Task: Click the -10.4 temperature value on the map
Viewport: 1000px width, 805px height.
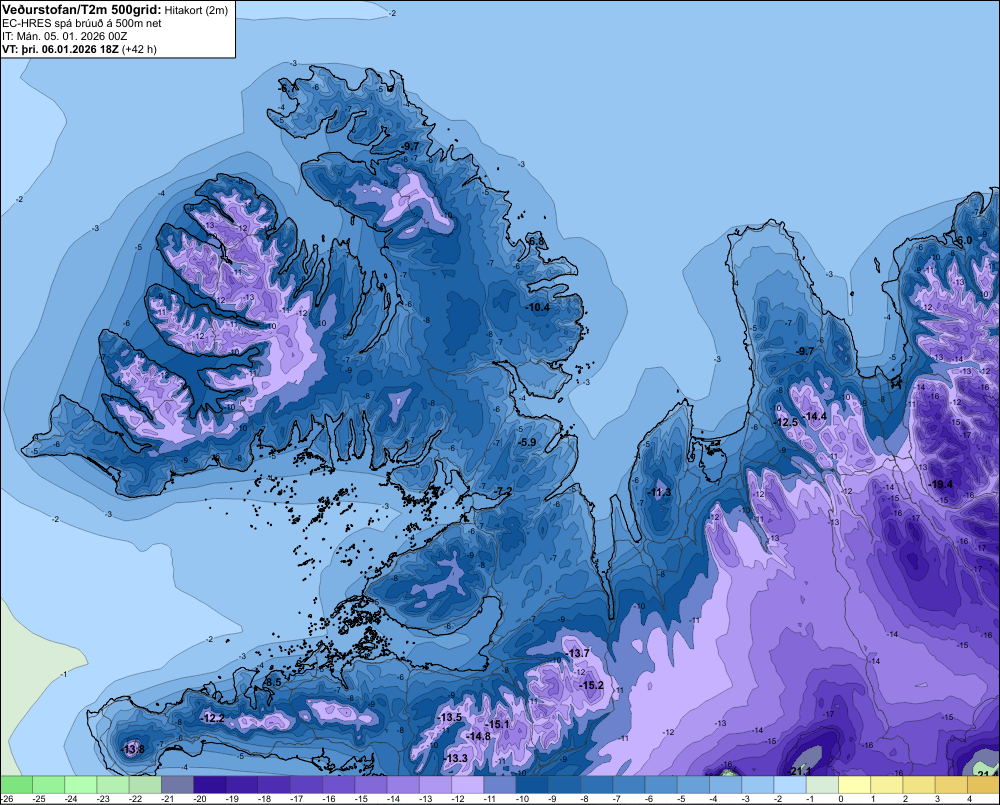Action: pyautogui.click(x=538, y=307)
